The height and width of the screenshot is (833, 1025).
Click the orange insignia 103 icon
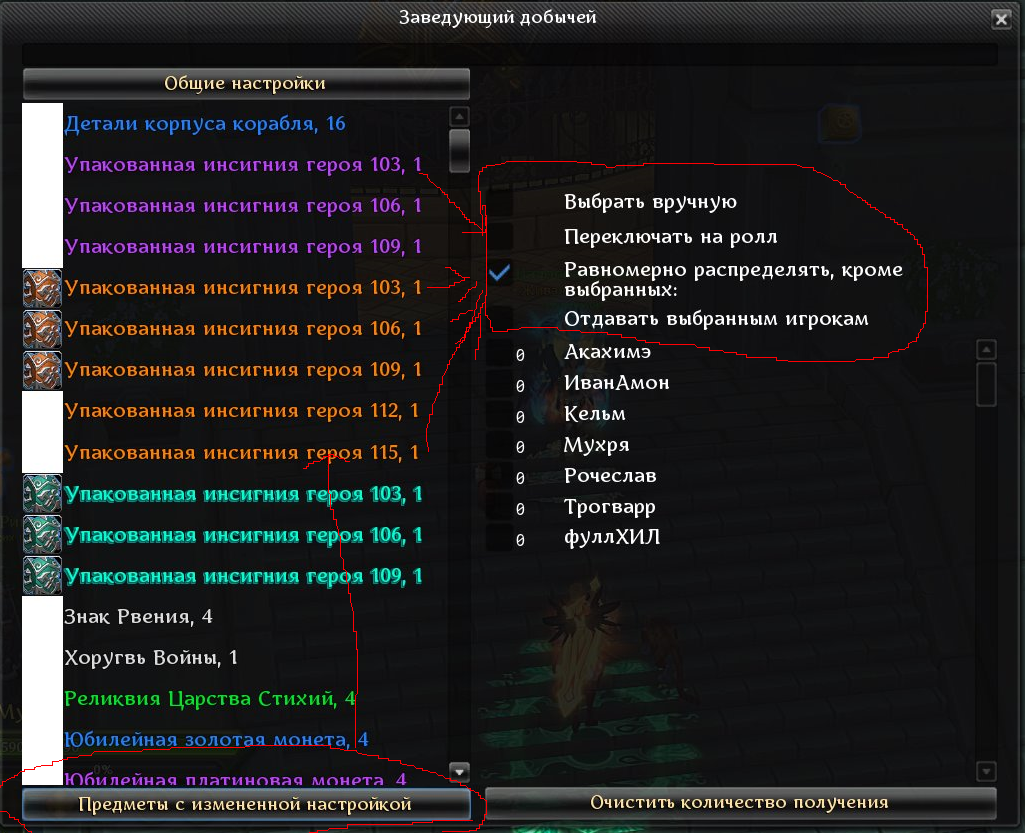coord(42,288)
